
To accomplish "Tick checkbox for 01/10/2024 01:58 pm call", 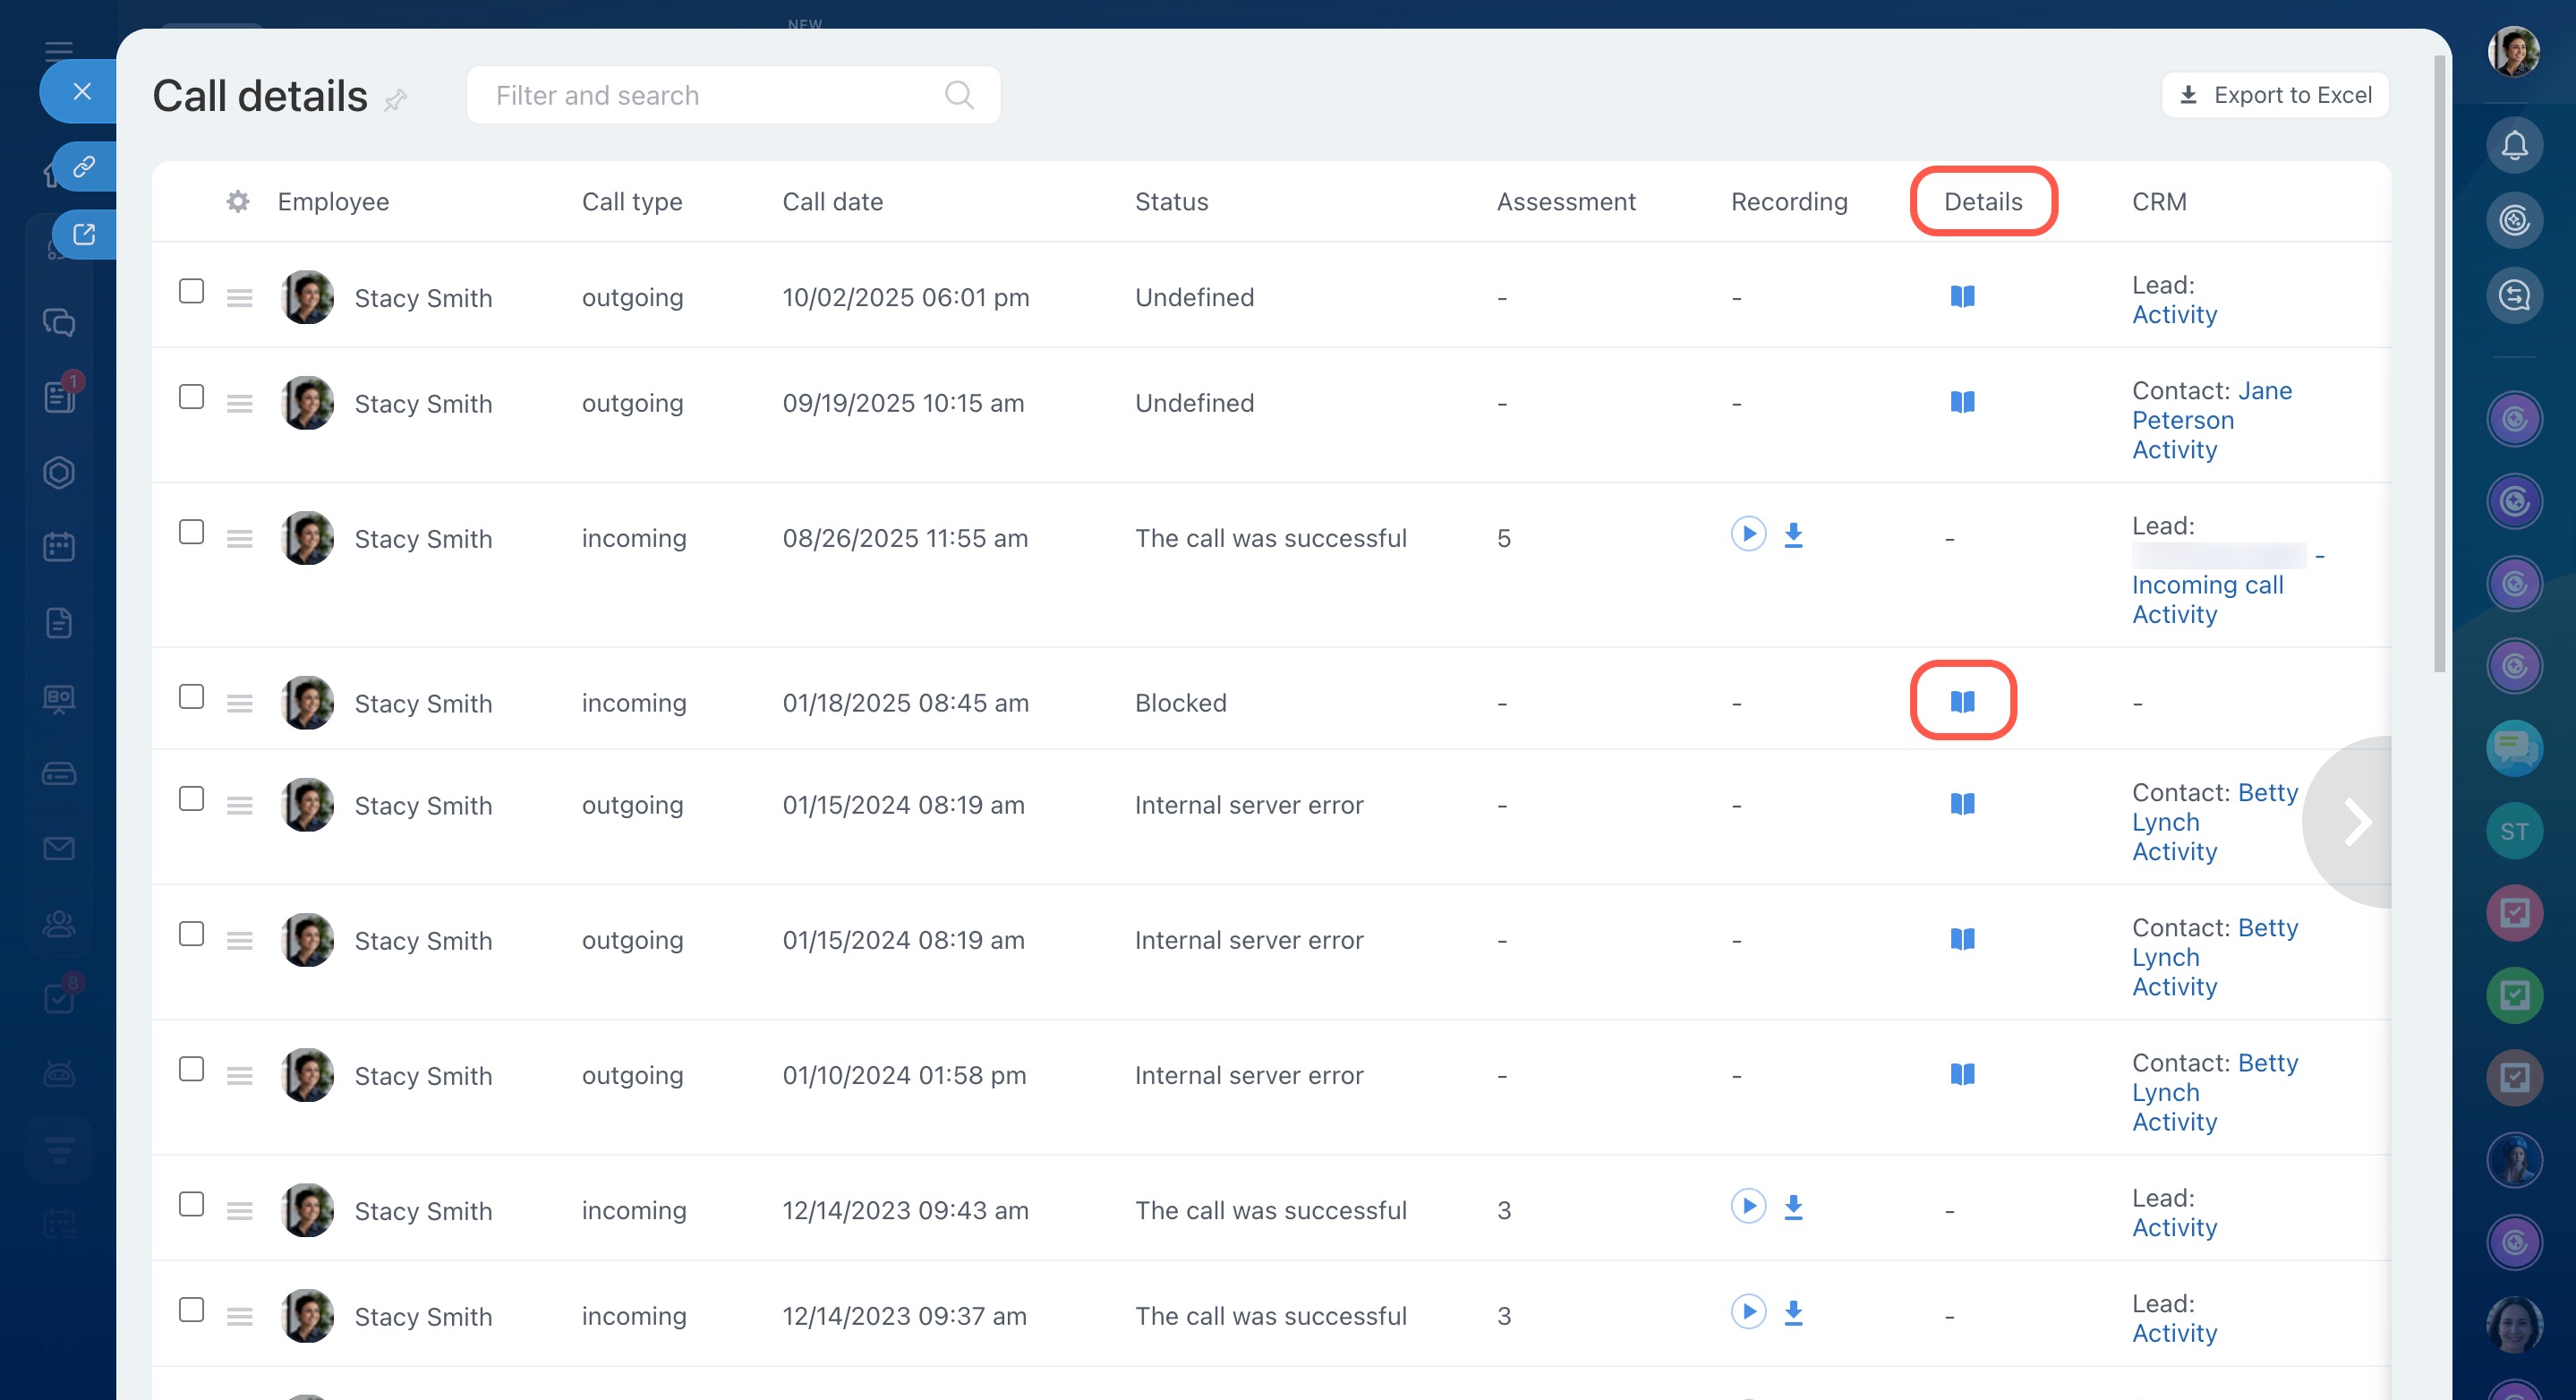I will 191,1069.
